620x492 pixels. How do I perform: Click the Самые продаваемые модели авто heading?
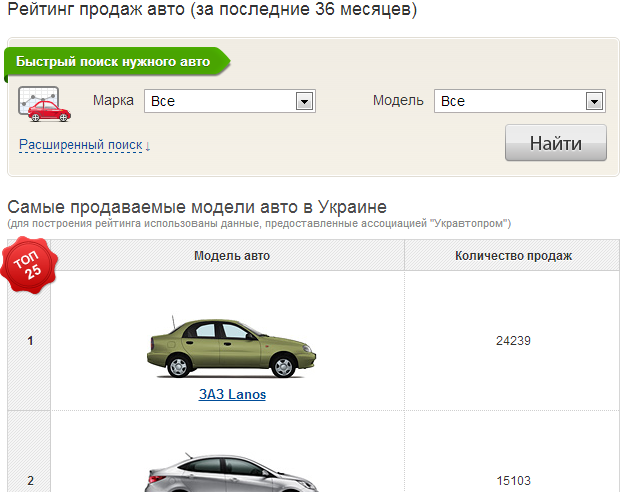[x=197, y=207]
